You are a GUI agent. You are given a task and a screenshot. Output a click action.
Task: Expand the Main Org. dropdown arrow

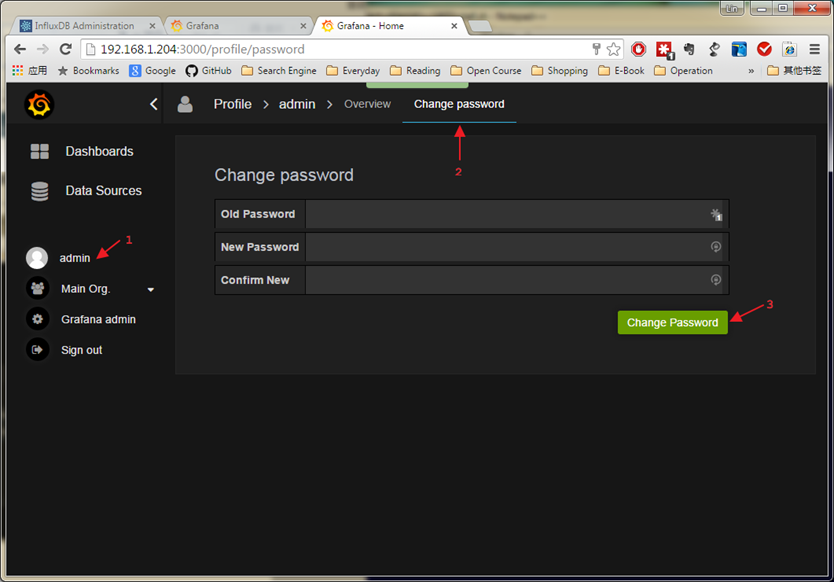(151, 289)
